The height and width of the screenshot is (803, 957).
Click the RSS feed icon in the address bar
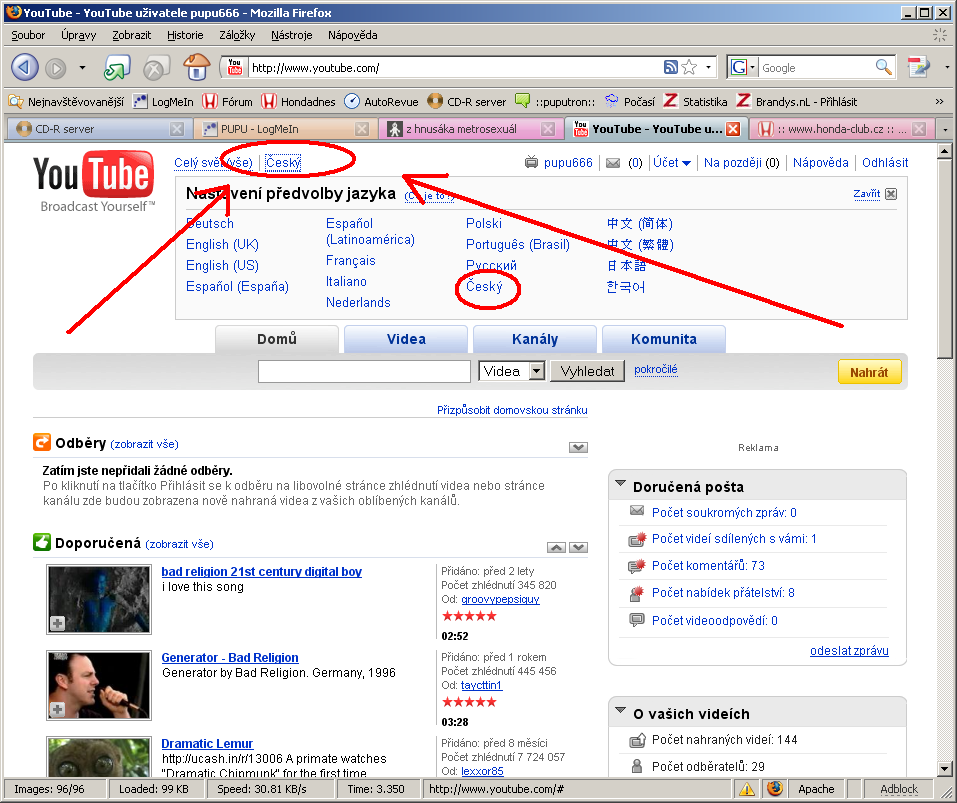pos(671,67)
